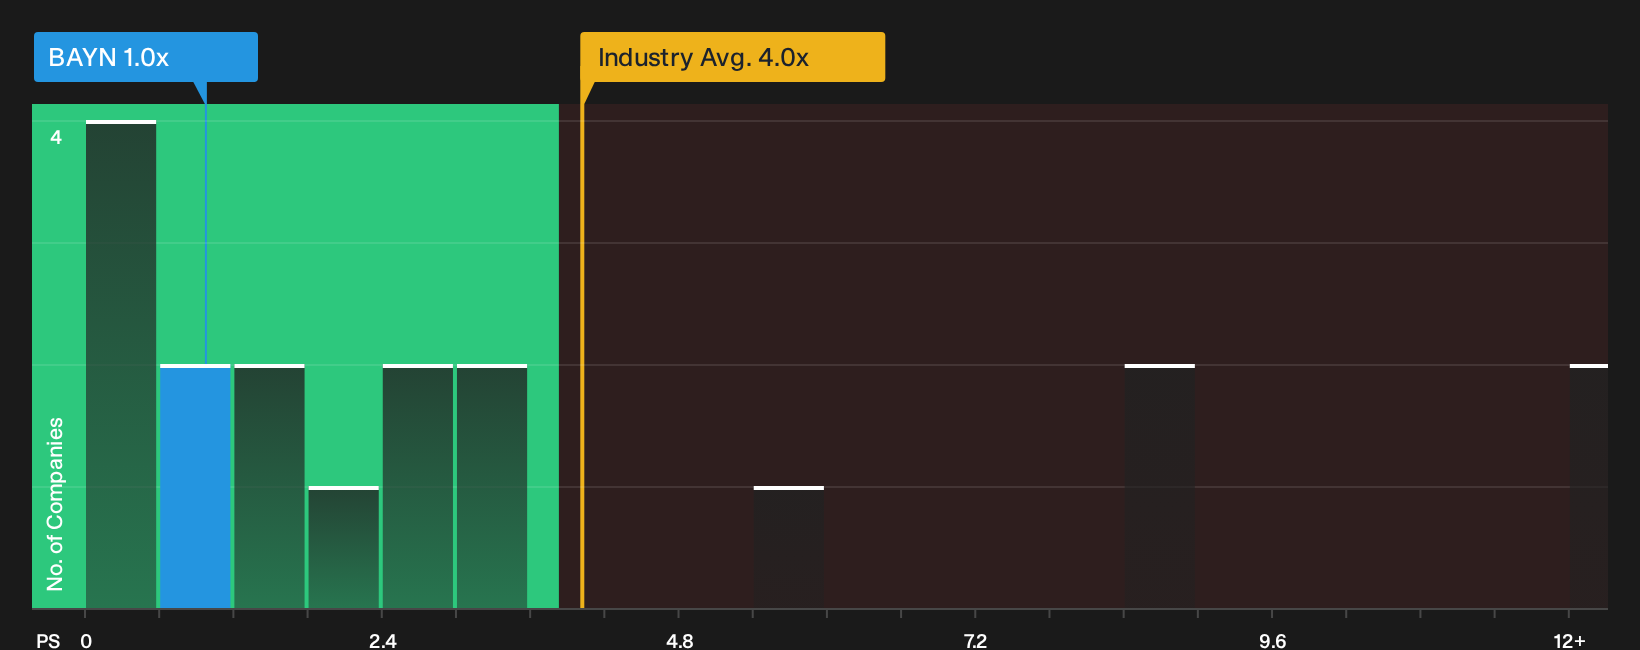Click the '4.8' x-axis label
1640x650 pixels.
point(680,641)
